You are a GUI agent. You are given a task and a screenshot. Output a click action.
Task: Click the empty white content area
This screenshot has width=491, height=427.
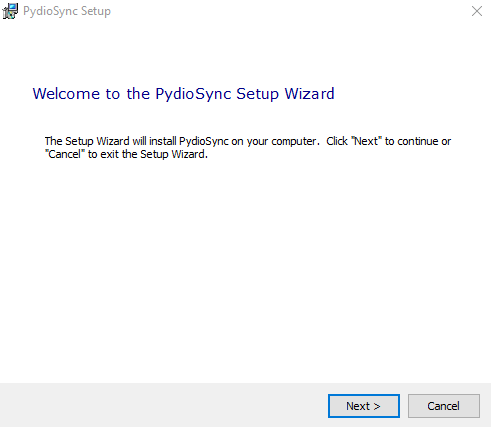(245, 267)
